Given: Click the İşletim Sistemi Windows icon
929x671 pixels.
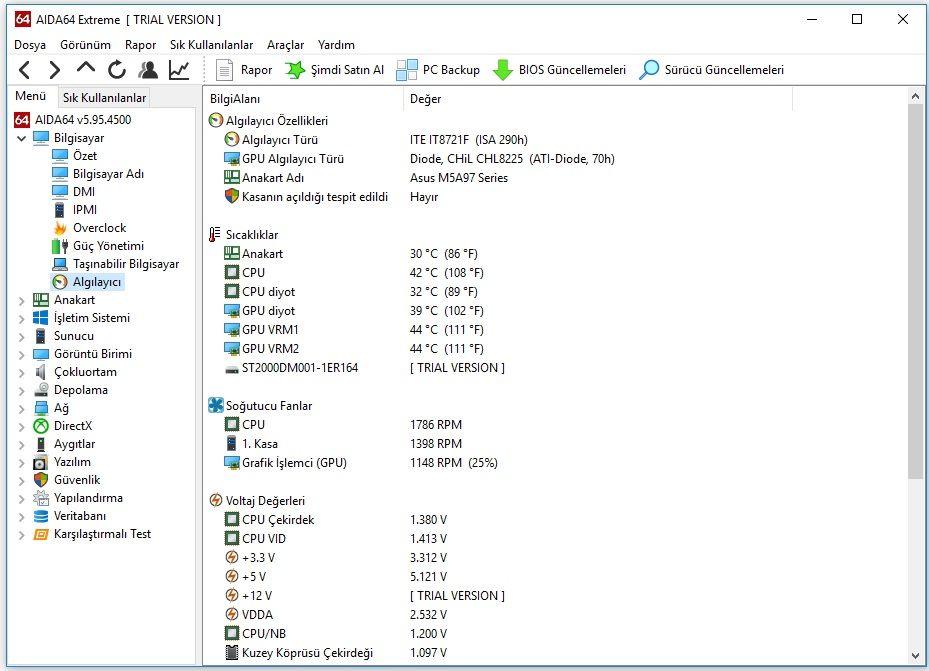Looking at the screenshot, I should pyautogui.click(x=41, y=318).
